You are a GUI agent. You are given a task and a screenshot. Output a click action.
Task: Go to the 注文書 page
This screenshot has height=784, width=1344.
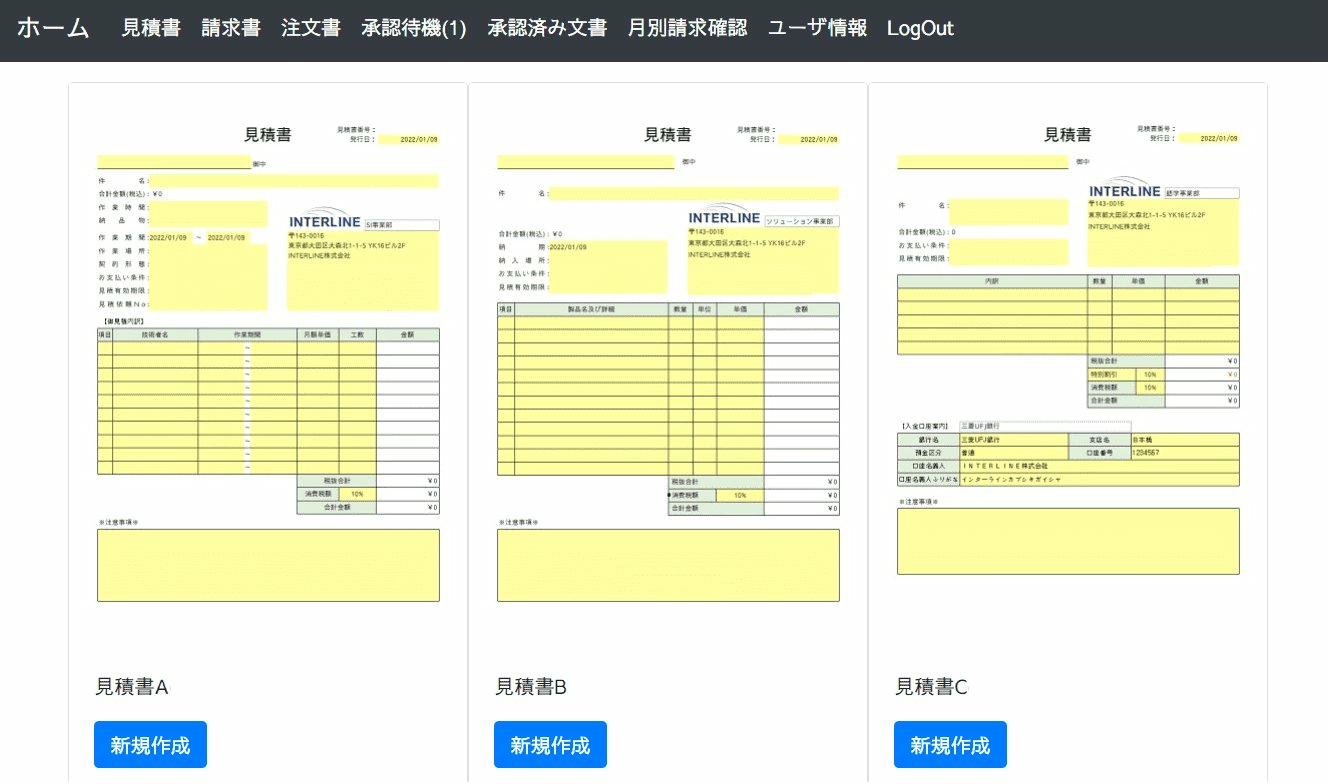click(x=310, y=29)
